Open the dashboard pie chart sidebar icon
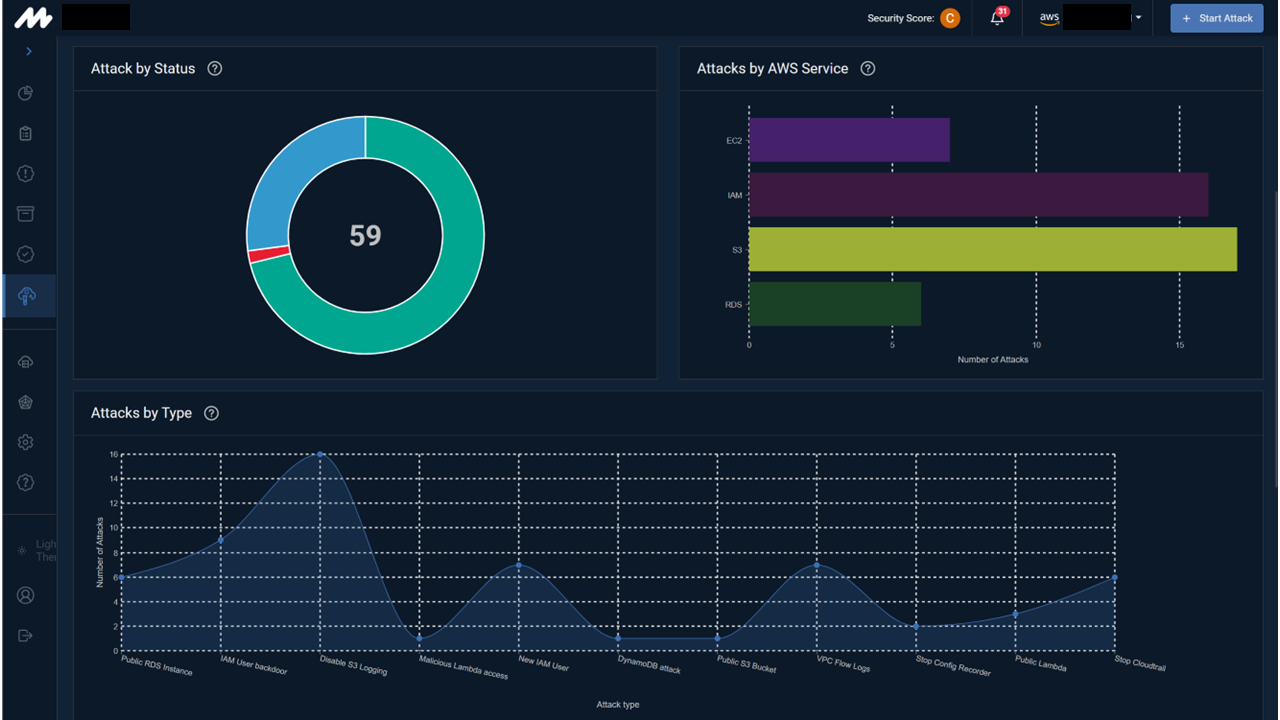Image resolution: width=1280 pixels, height=720 pixels. click(26, 93)
